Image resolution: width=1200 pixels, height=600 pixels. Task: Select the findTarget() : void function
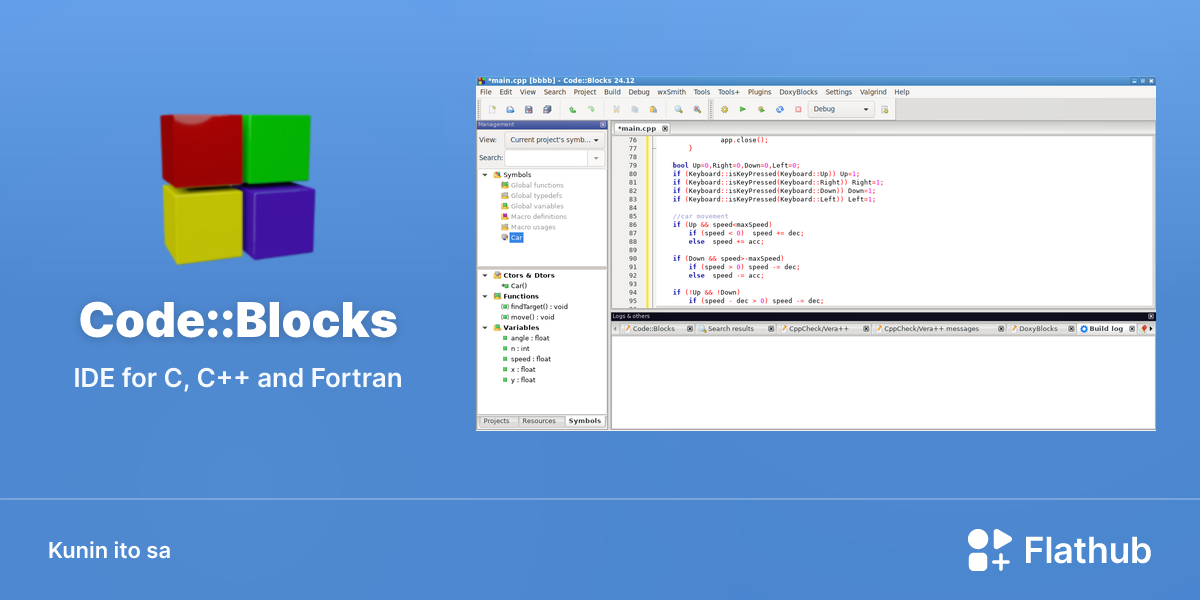[539, 306]
